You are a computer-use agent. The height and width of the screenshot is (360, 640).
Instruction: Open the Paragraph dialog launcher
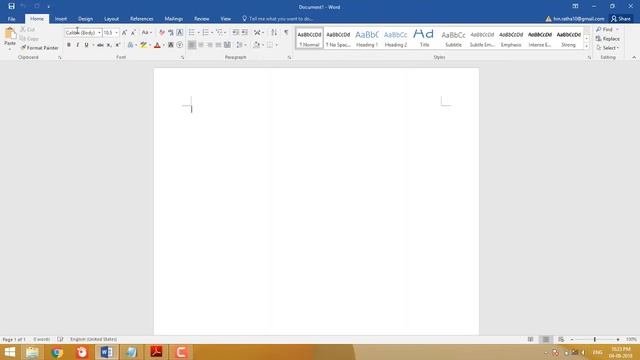pos(289,58)
